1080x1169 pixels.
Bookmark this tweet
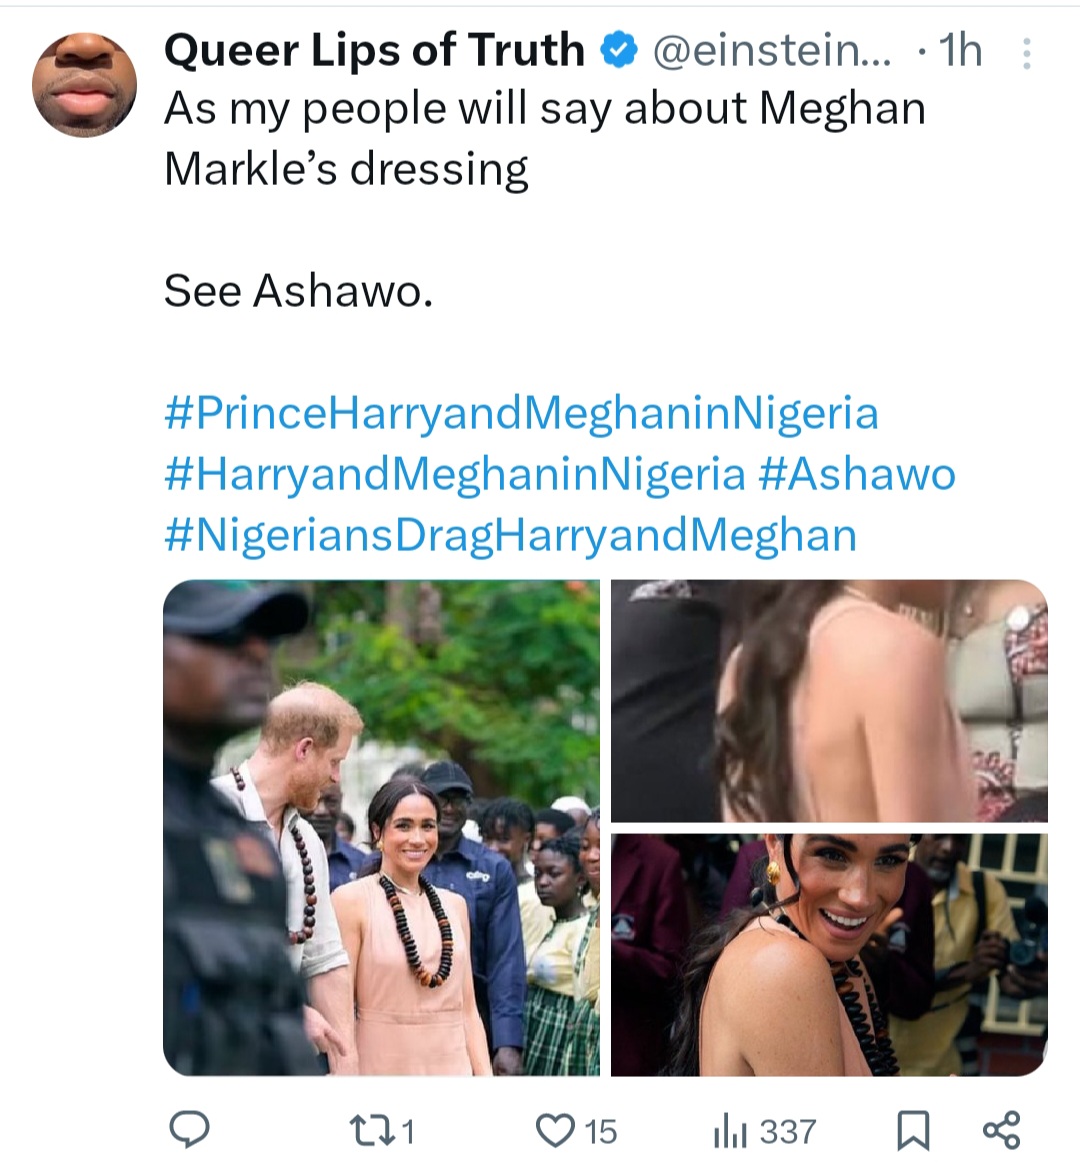[912, 1130]
